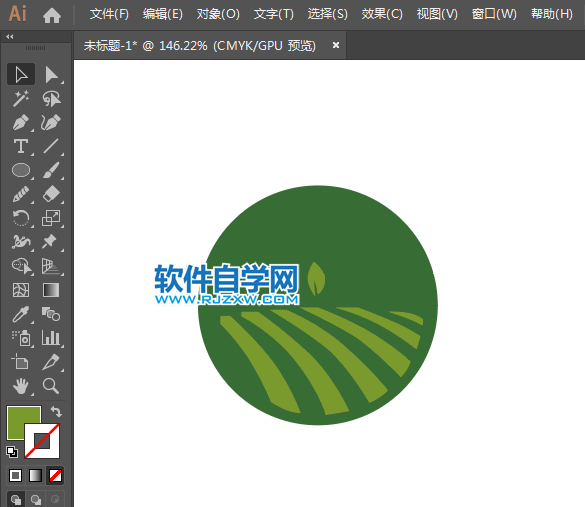Switch to the 未标题-1* document tab
The height and width of the screenshot is (507, 585).
[200, 46]
